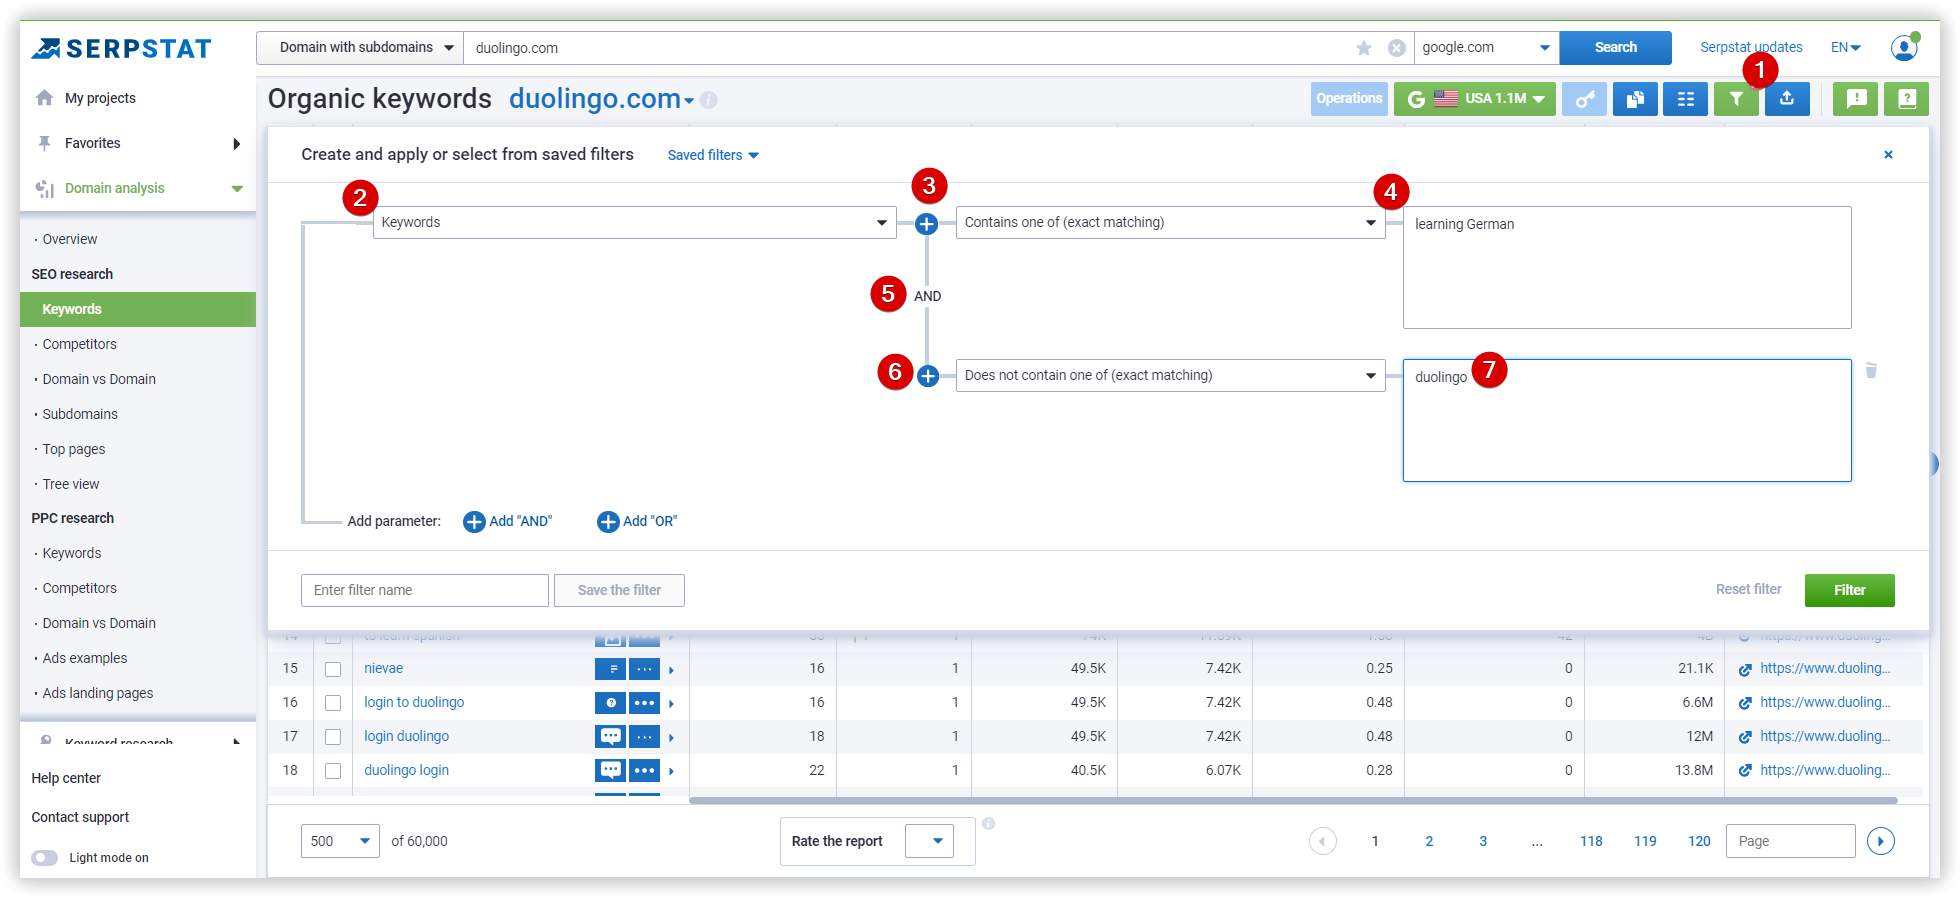Viewport: 1960px width, 898px height.
Task: Open the feedback speech bubble icon
Action: click(x=1856, y=99)
